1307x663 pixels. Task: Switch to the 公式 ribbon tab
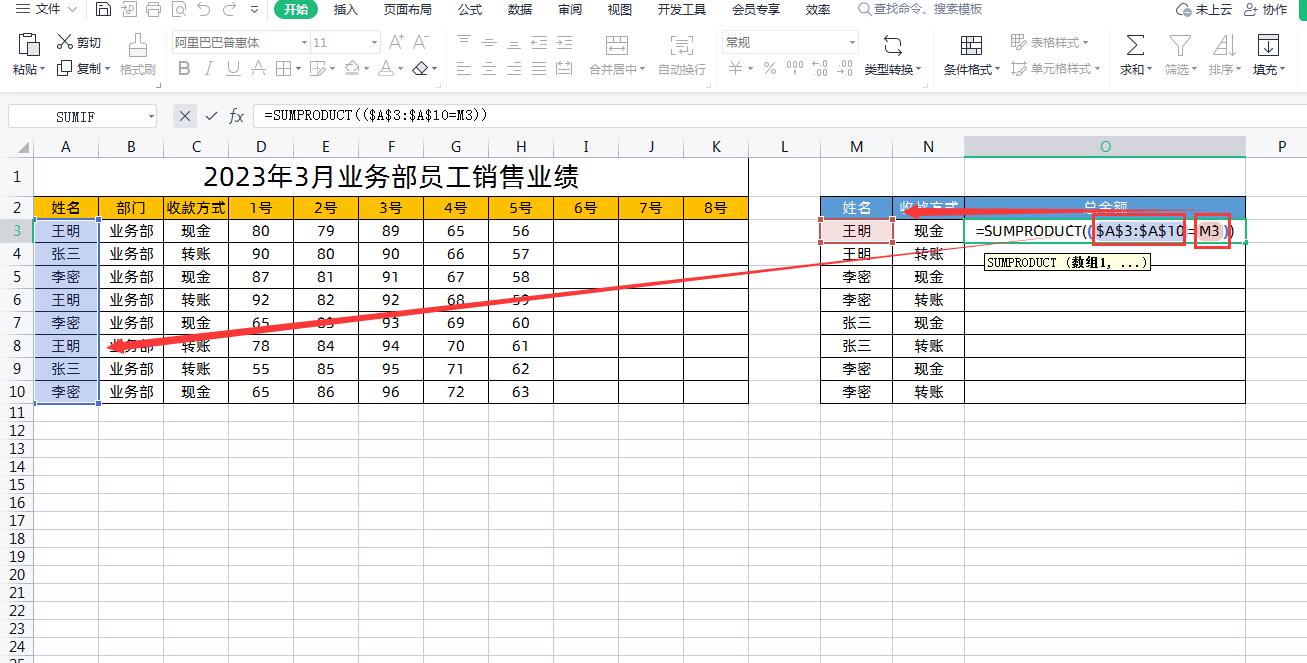[x=468, y=10]
